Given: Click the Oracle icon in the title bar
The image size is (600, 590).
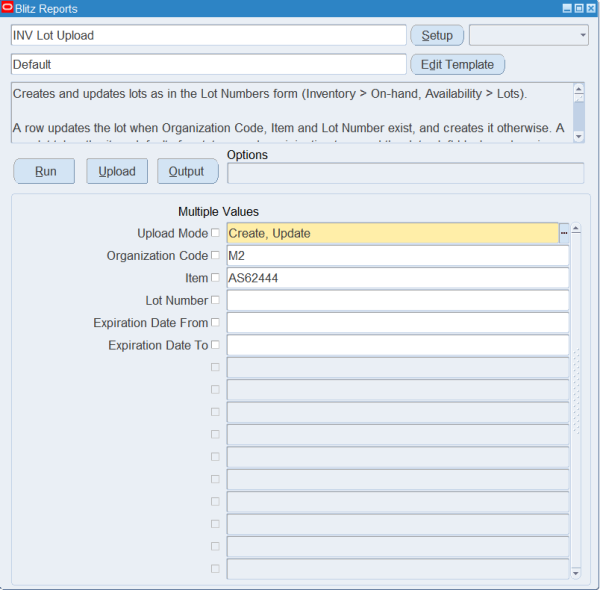Looking at the screenshot, I should tap(7, 8).
